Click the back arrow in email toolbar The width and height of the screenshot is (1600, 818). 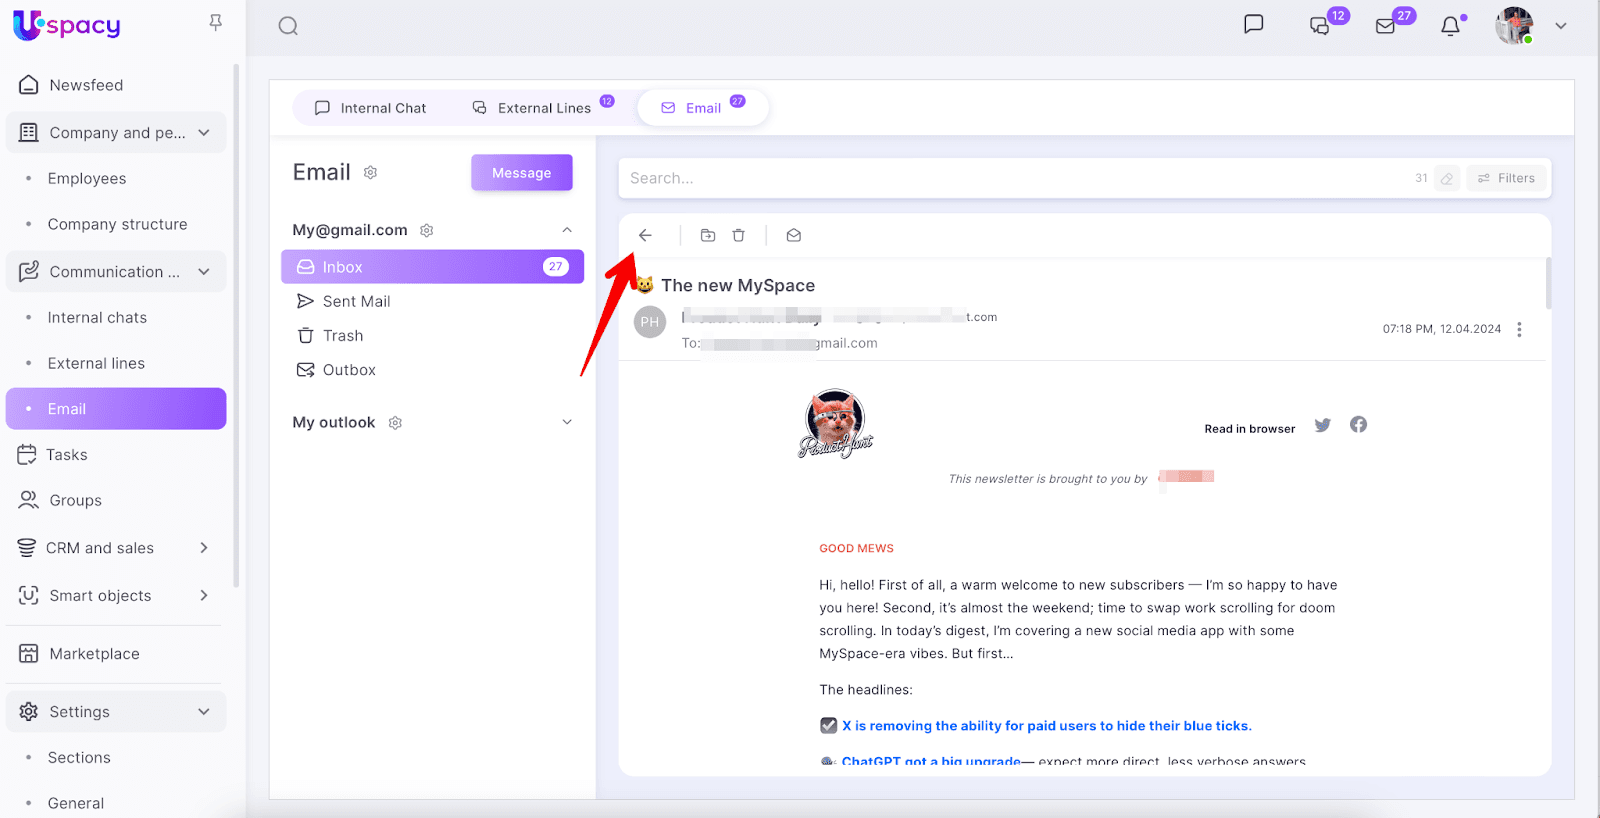pyautogui.click(x=645, y=236)
